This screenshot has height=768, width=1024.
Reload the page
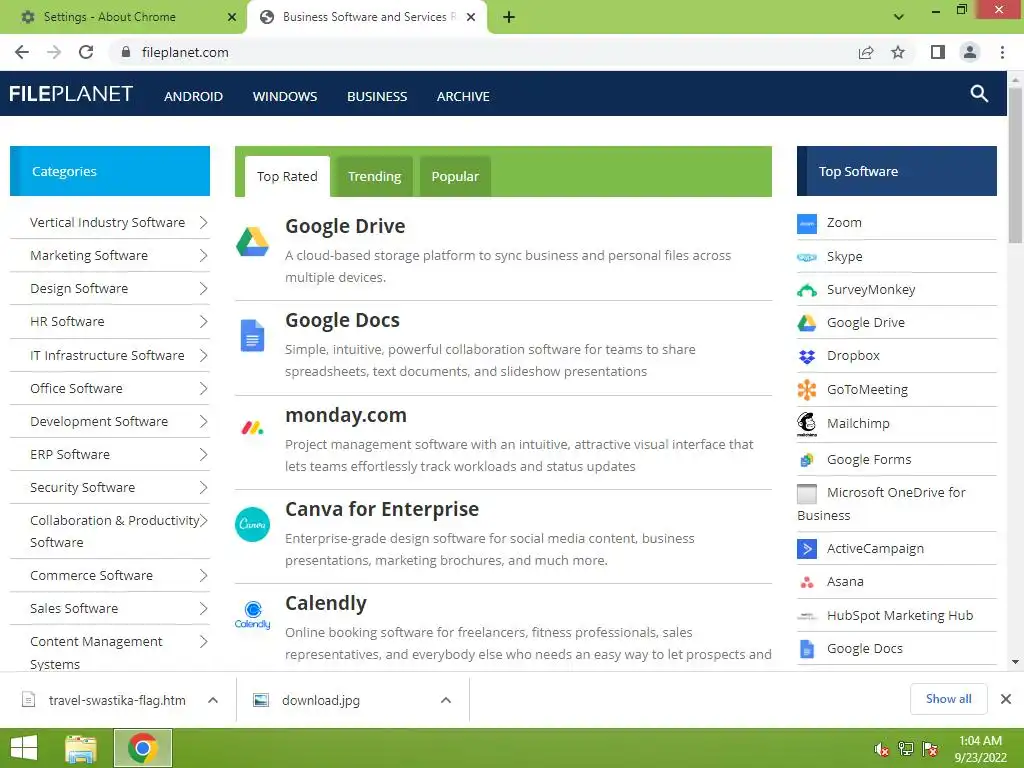(x=86, y=52)
